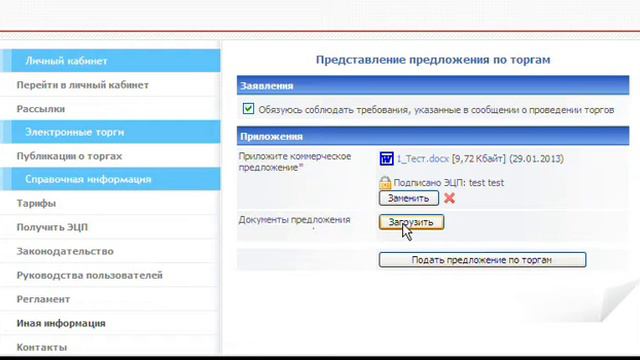Open the 1_Тест.docx file link
Viewport: 640px width, 360px height.
(423, 159)
